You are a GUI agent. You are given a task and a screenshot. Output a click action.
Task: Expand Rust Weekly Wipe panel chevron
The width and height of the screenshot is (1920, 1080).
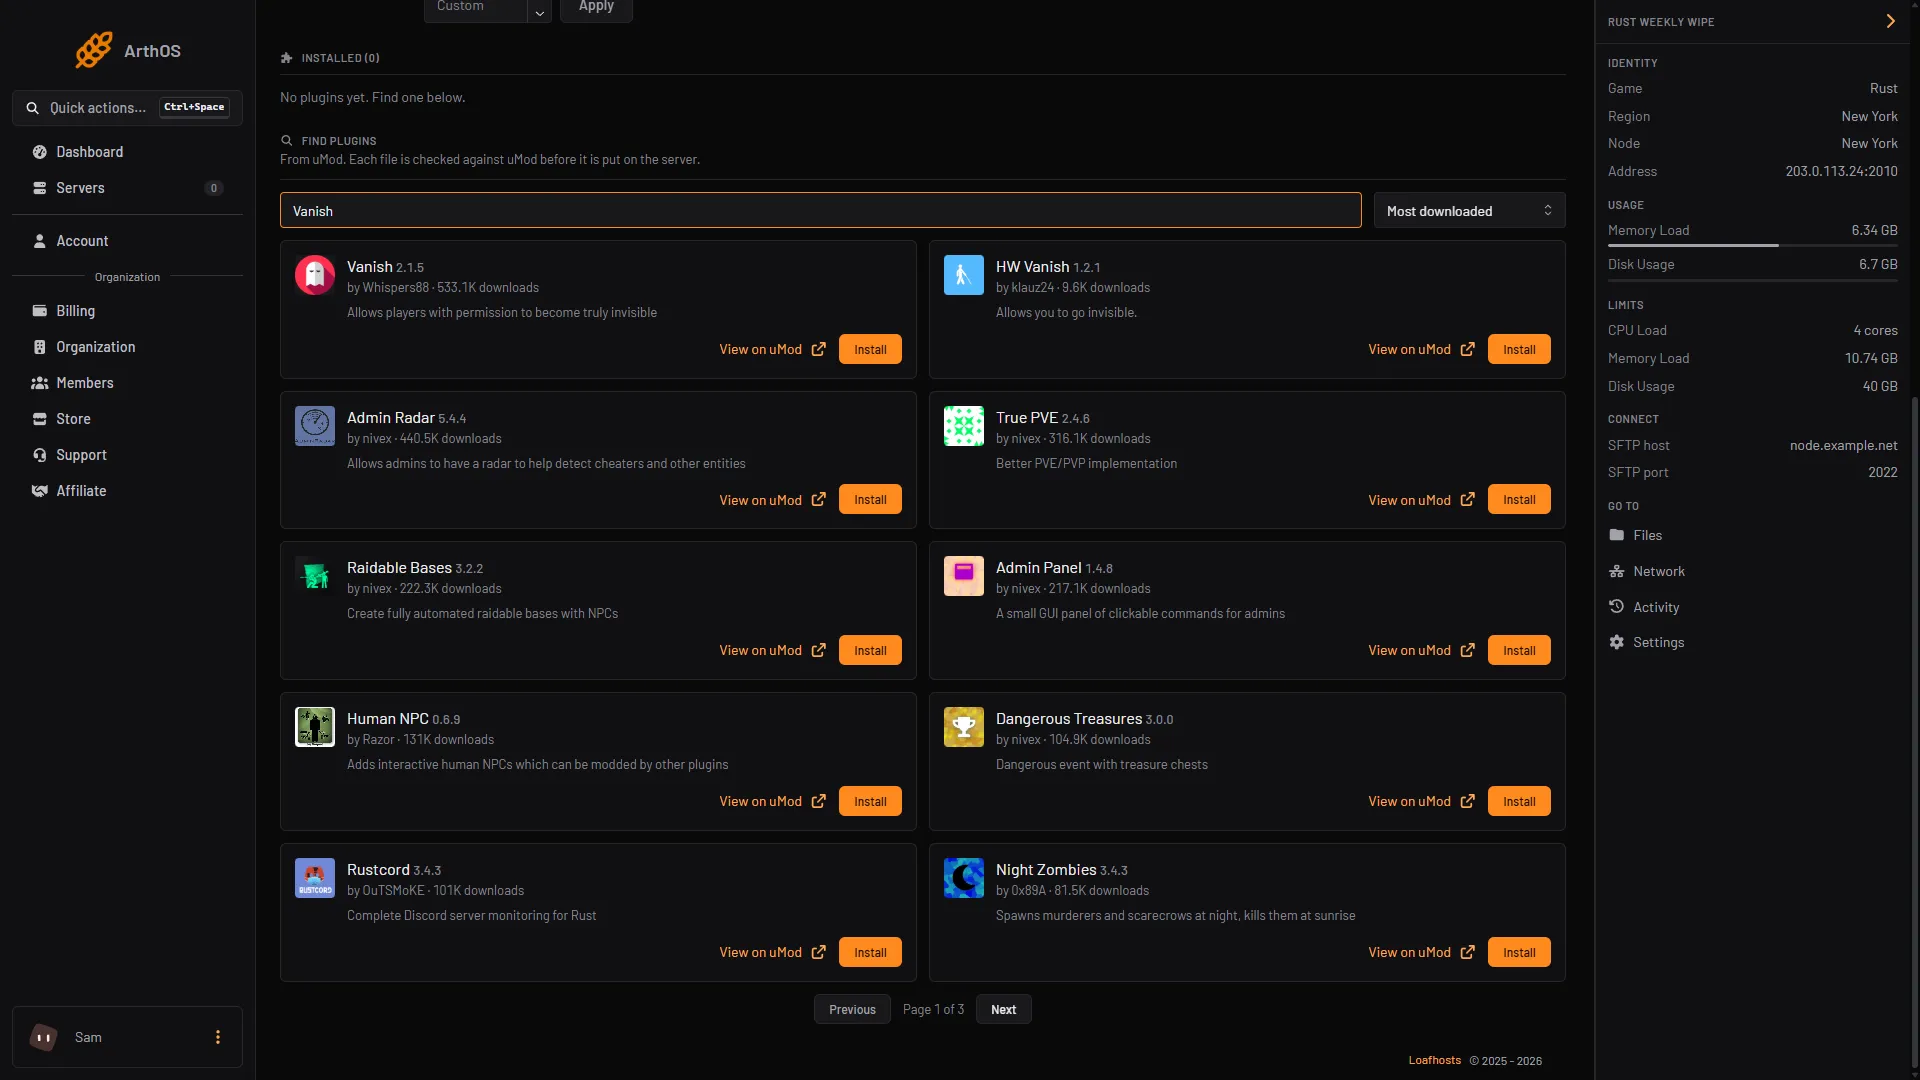pyautogui.click(x=1890, y=21)
